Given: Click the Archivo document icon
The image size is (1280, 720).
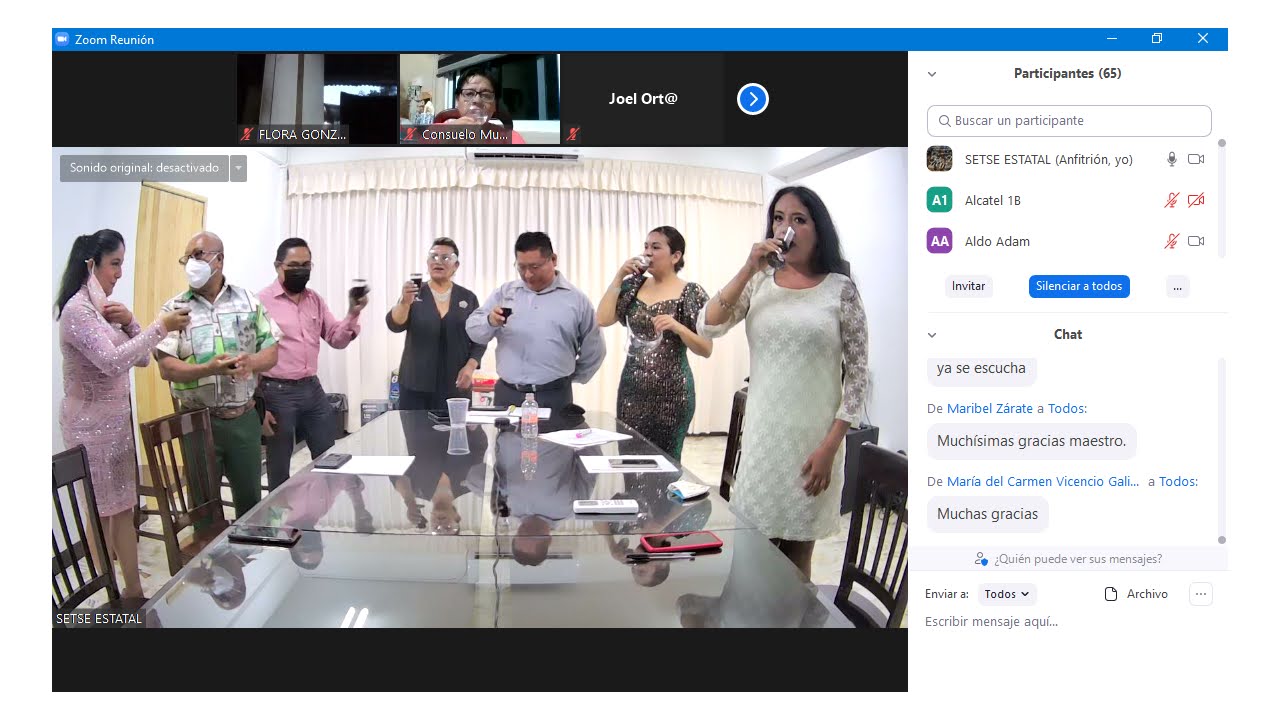Looking at the screenshot, I should (x=1111, y=594).
